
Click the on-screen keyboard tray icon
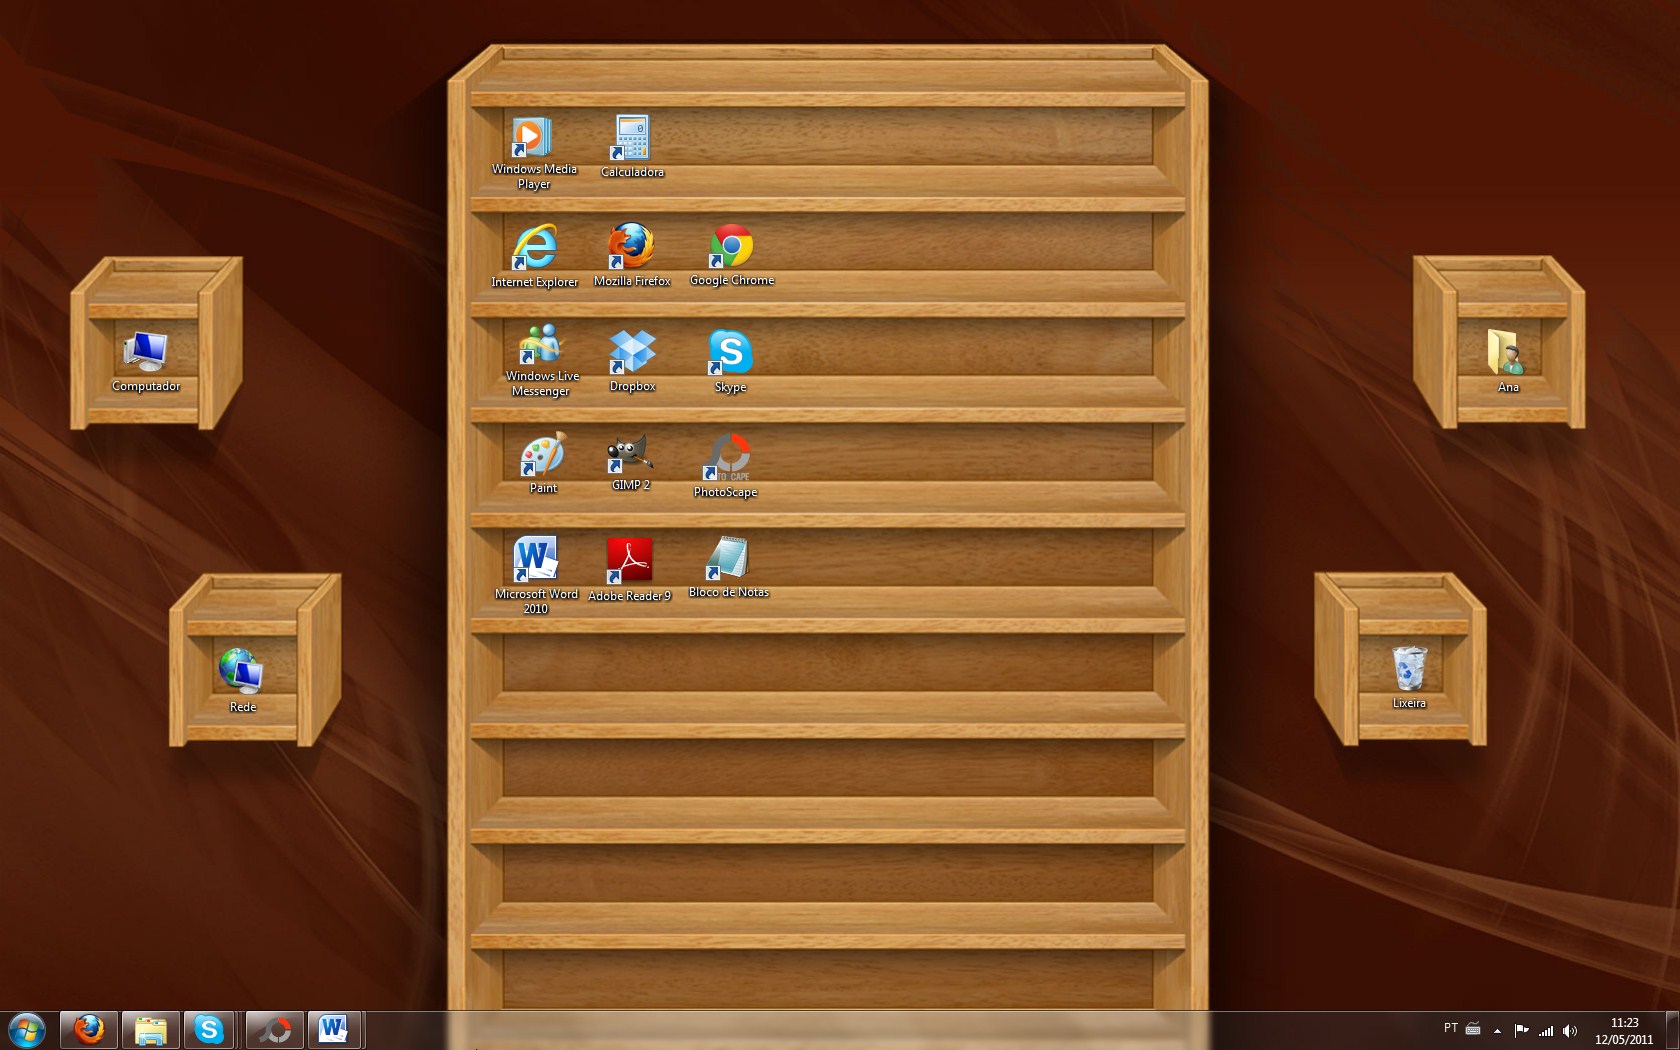point(1473,1028)
